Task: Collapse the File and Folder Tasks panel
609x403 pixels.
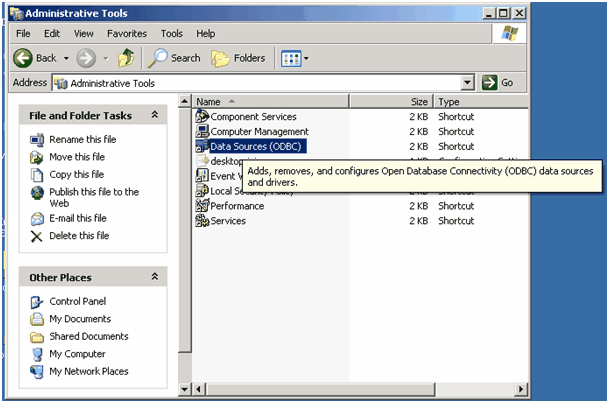Action: 155,116
